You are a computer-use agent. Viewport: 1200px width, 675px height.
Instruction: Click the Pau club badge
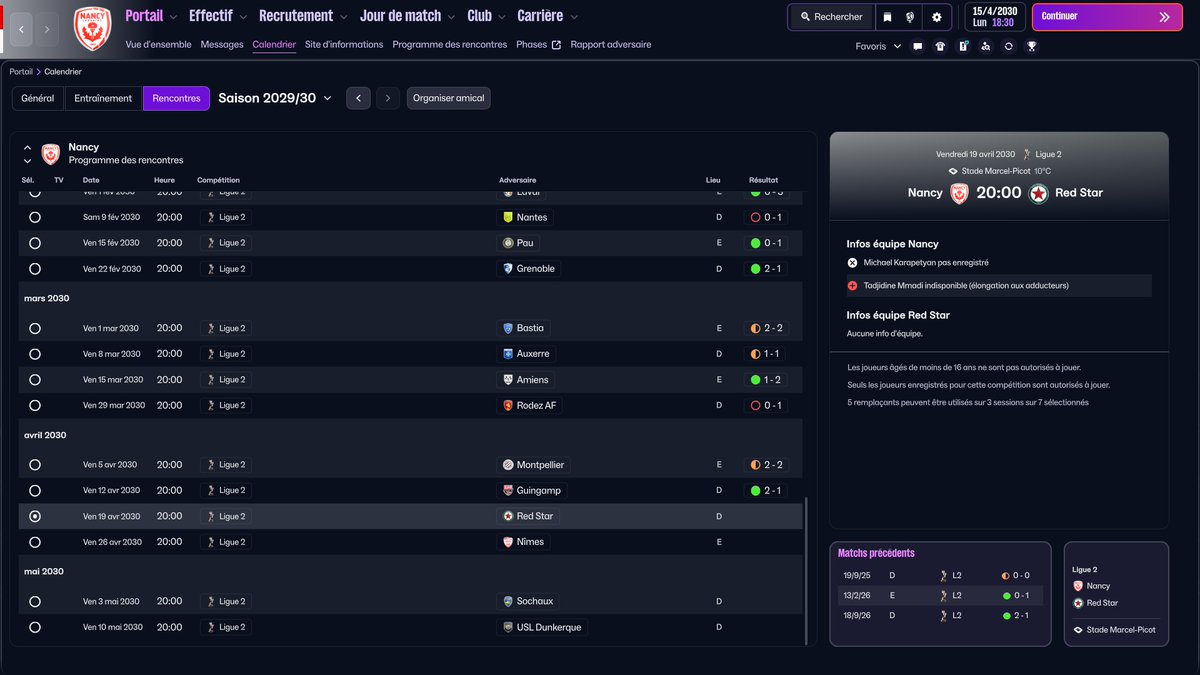[x=508, y=243]
